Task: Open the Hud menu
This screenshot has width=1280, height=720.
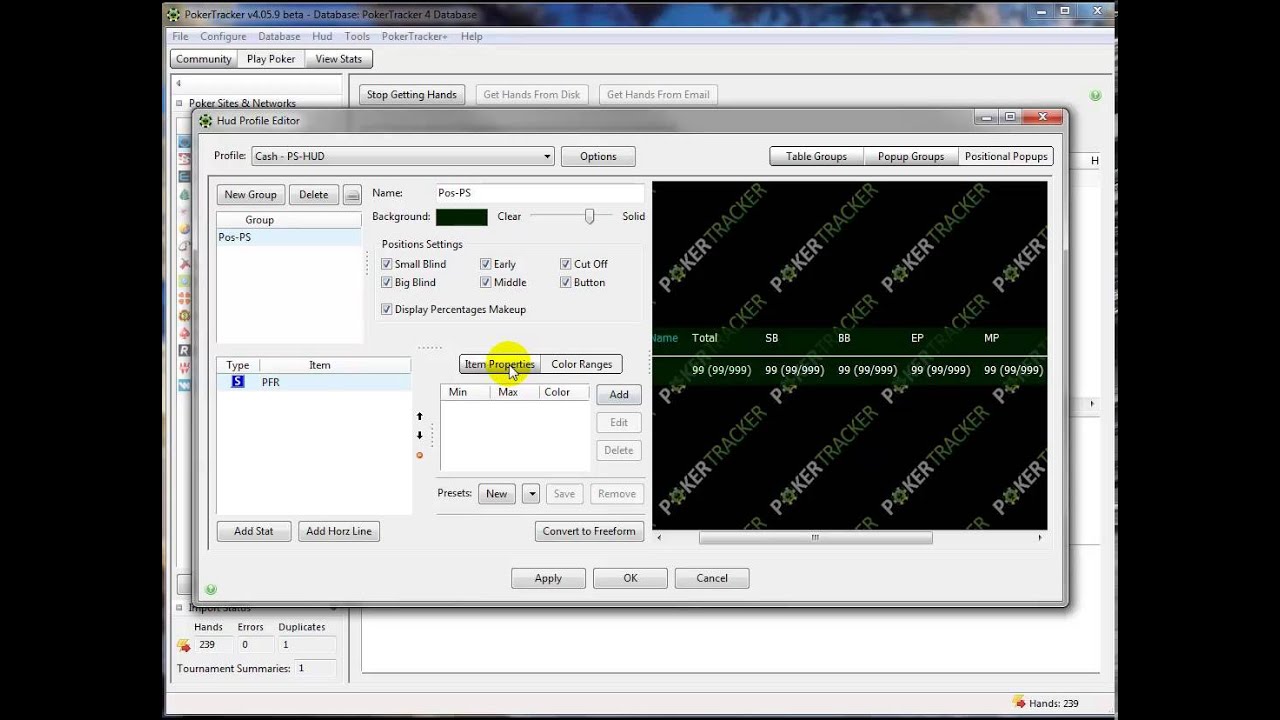Action: click(x=322, y=36)
